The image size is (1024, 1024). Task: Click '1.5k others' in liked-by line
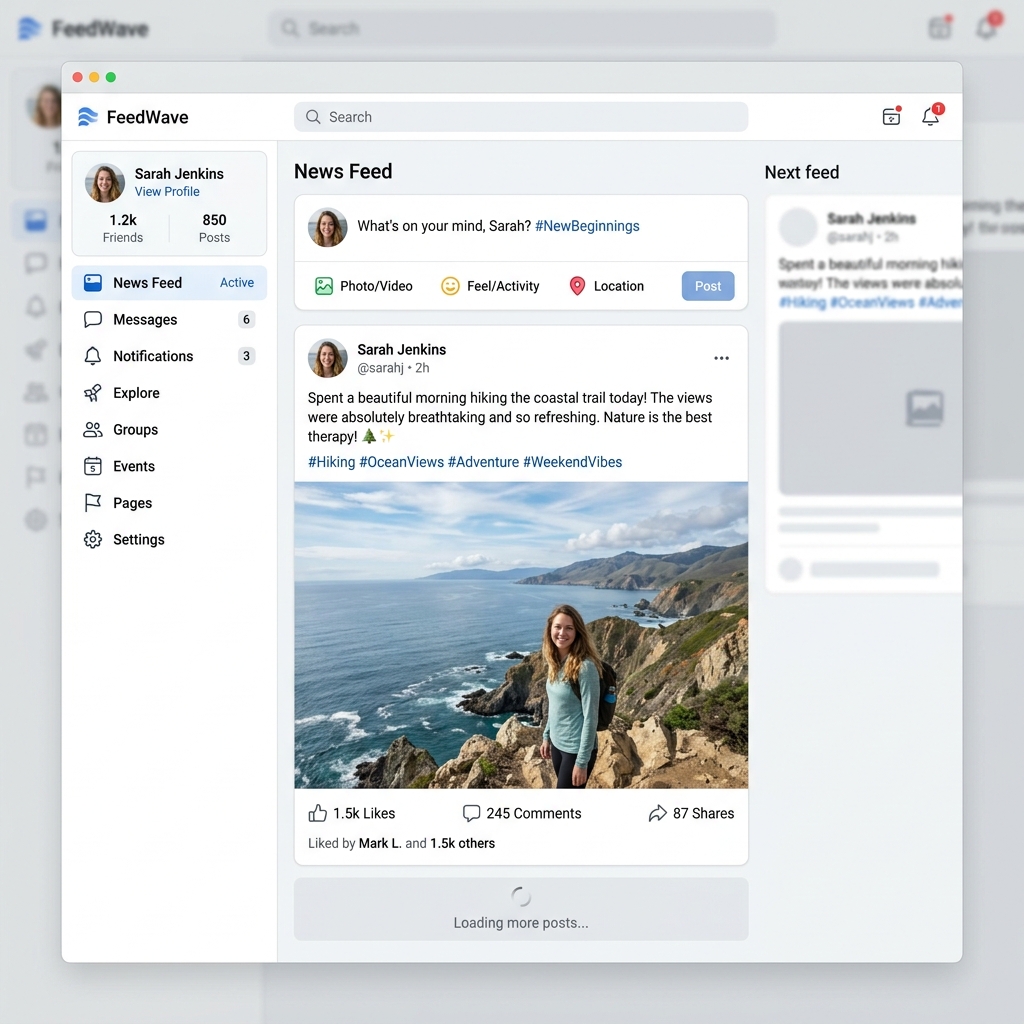click(x=462, y=843)
